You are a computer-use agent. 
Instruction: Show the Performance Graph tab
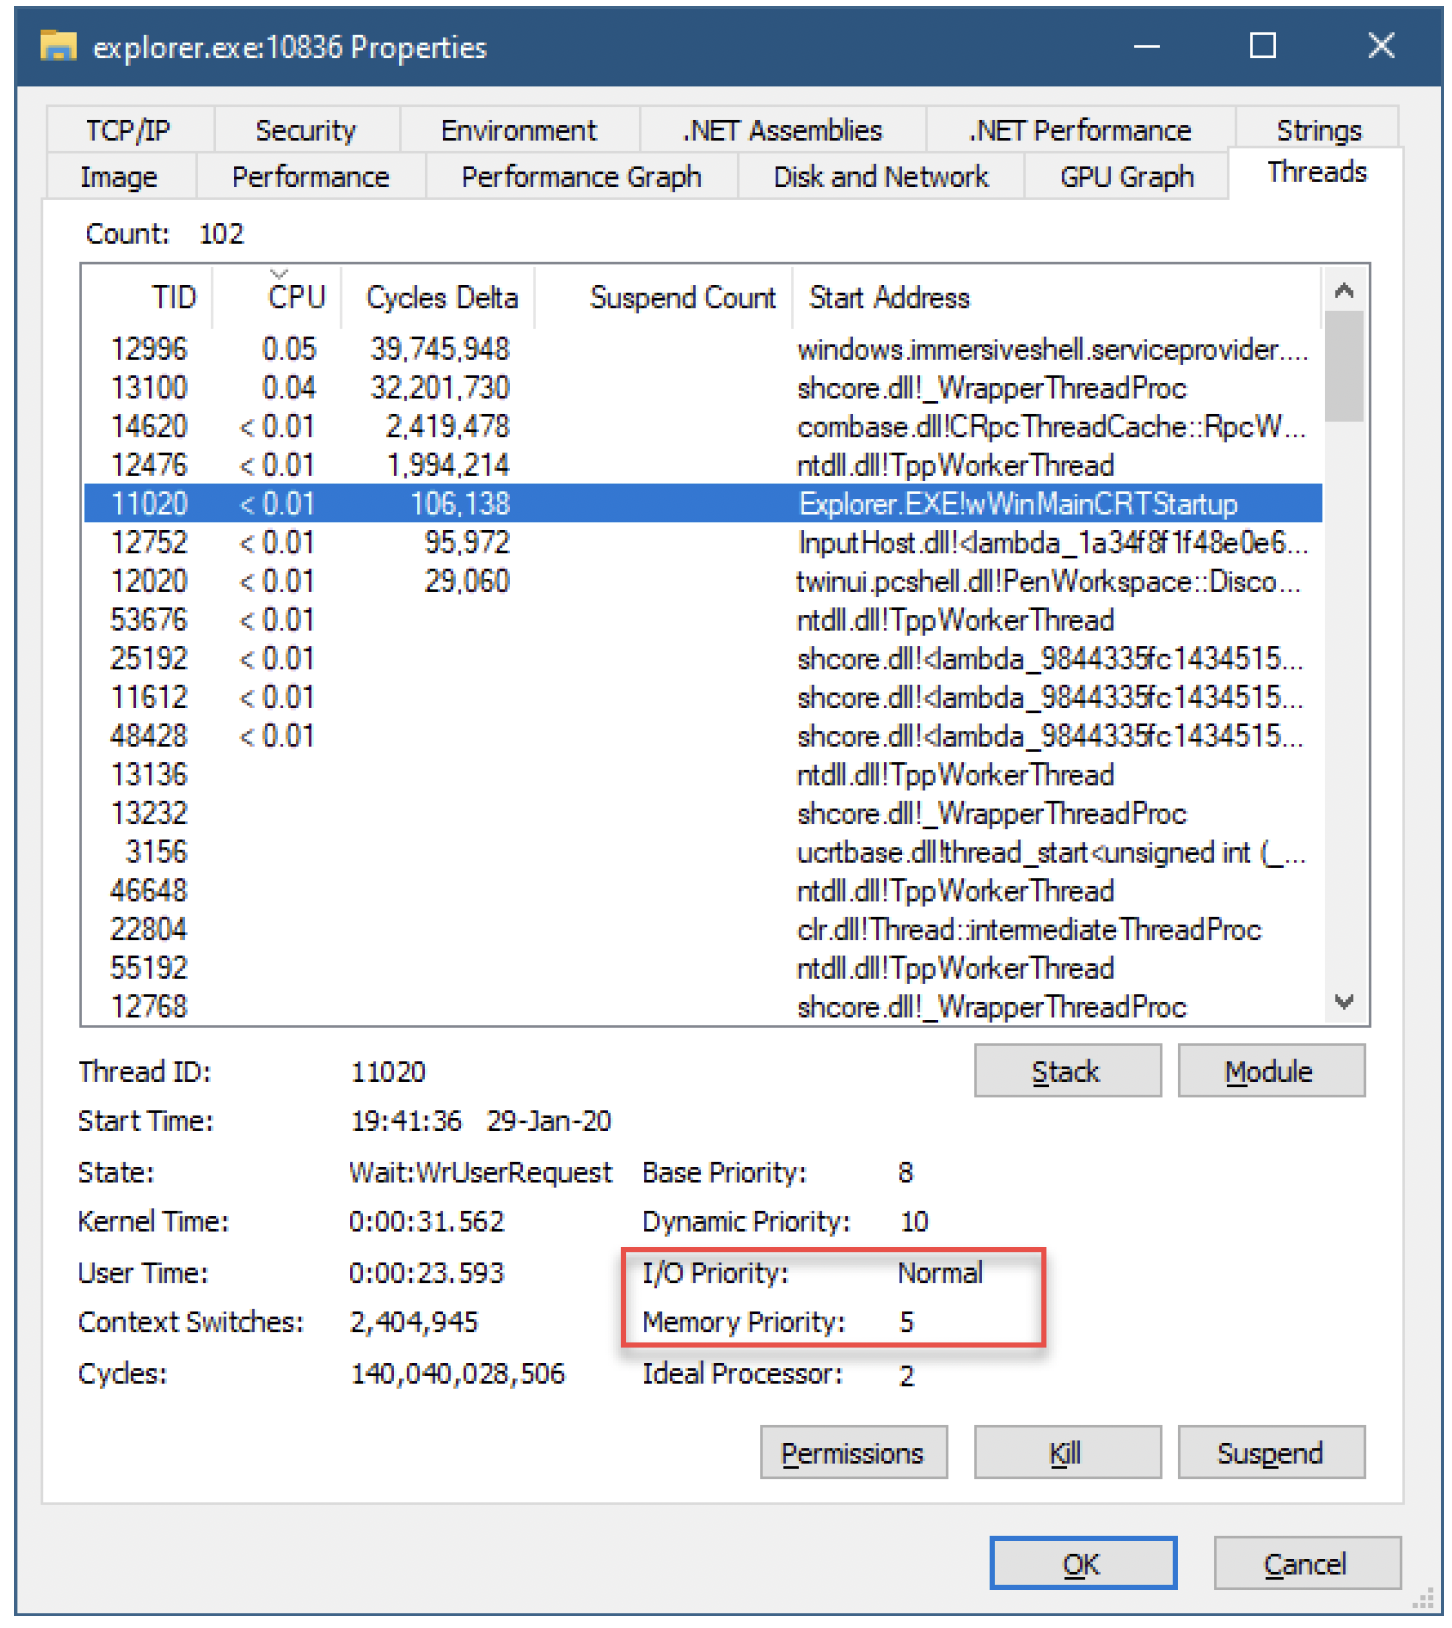pyautogui.click(x=581, y=177)
